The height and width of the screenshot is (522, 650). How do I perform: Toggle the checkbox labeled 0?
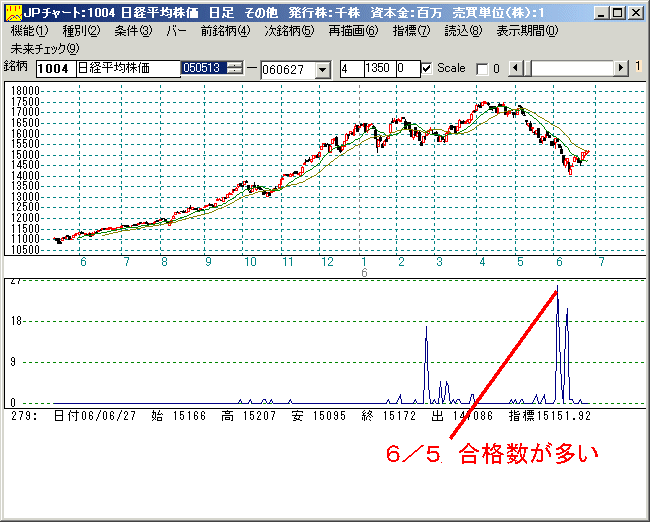click(x=482, y=69)
